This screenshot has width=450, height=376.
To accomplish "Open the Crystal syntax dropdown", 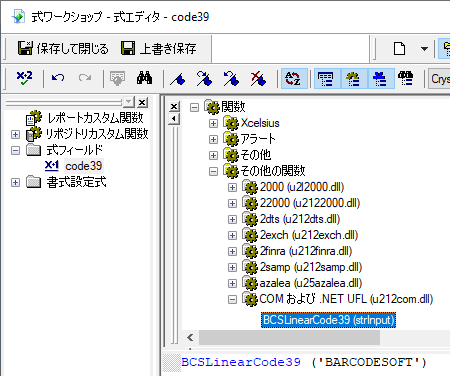I will (439, 79).
